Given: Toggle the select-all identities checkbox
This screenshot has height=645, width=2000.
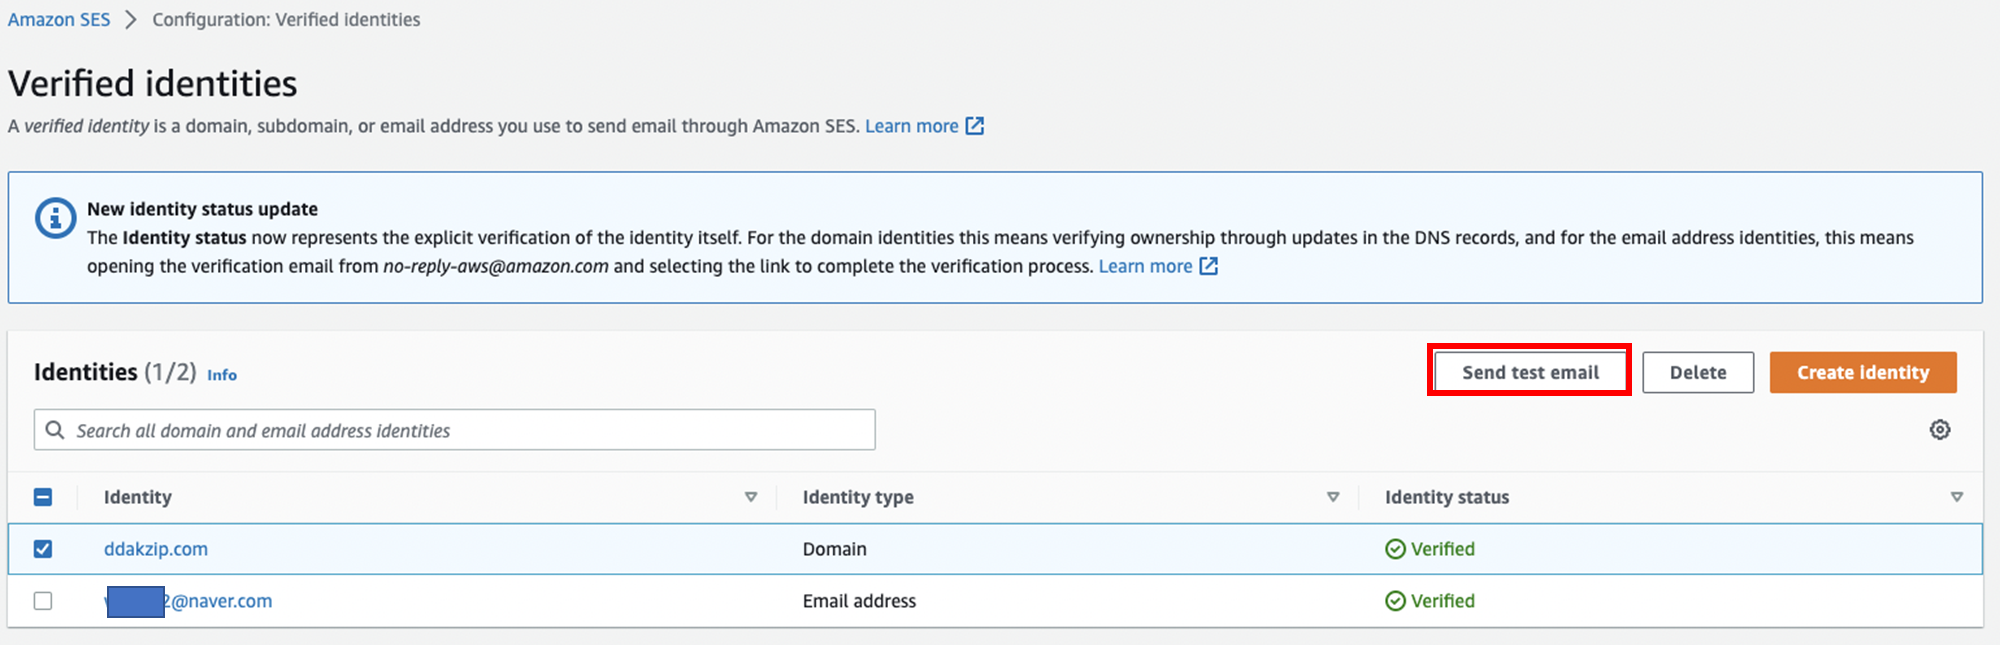Looking at the screenshot, I should coord(43,497).
